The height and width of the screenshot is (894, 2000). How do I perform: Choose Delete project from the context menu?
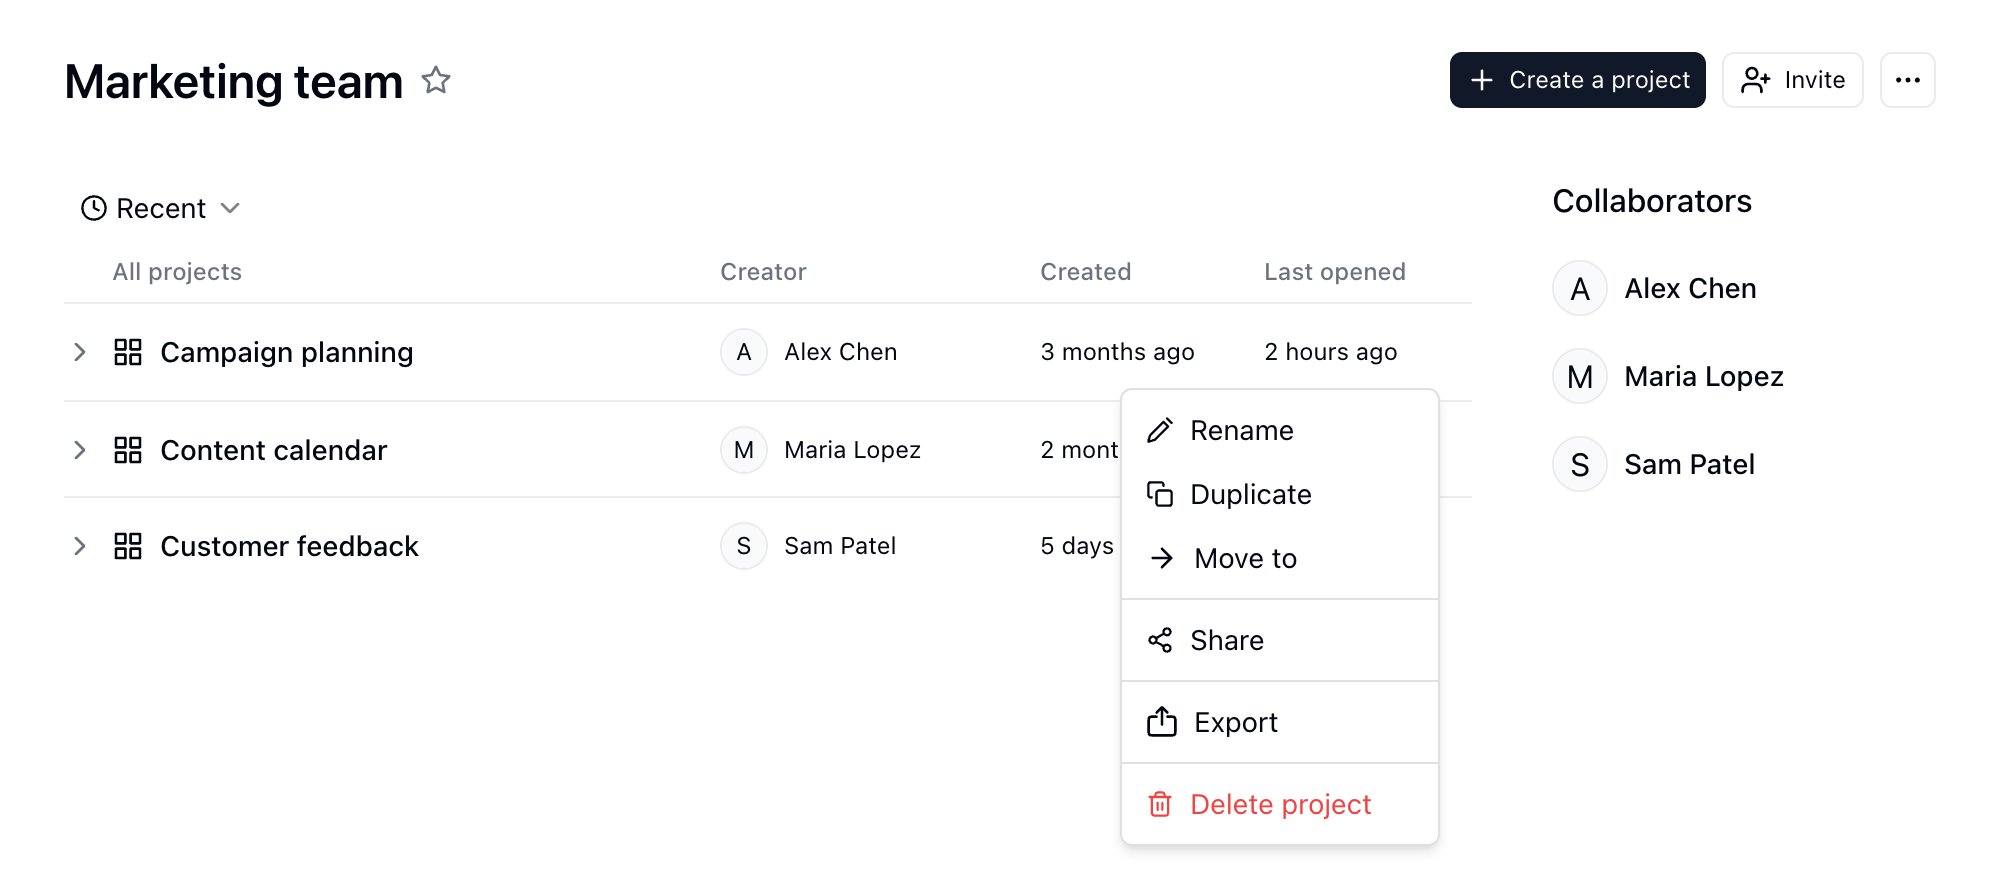click(x=1280, y=804)
